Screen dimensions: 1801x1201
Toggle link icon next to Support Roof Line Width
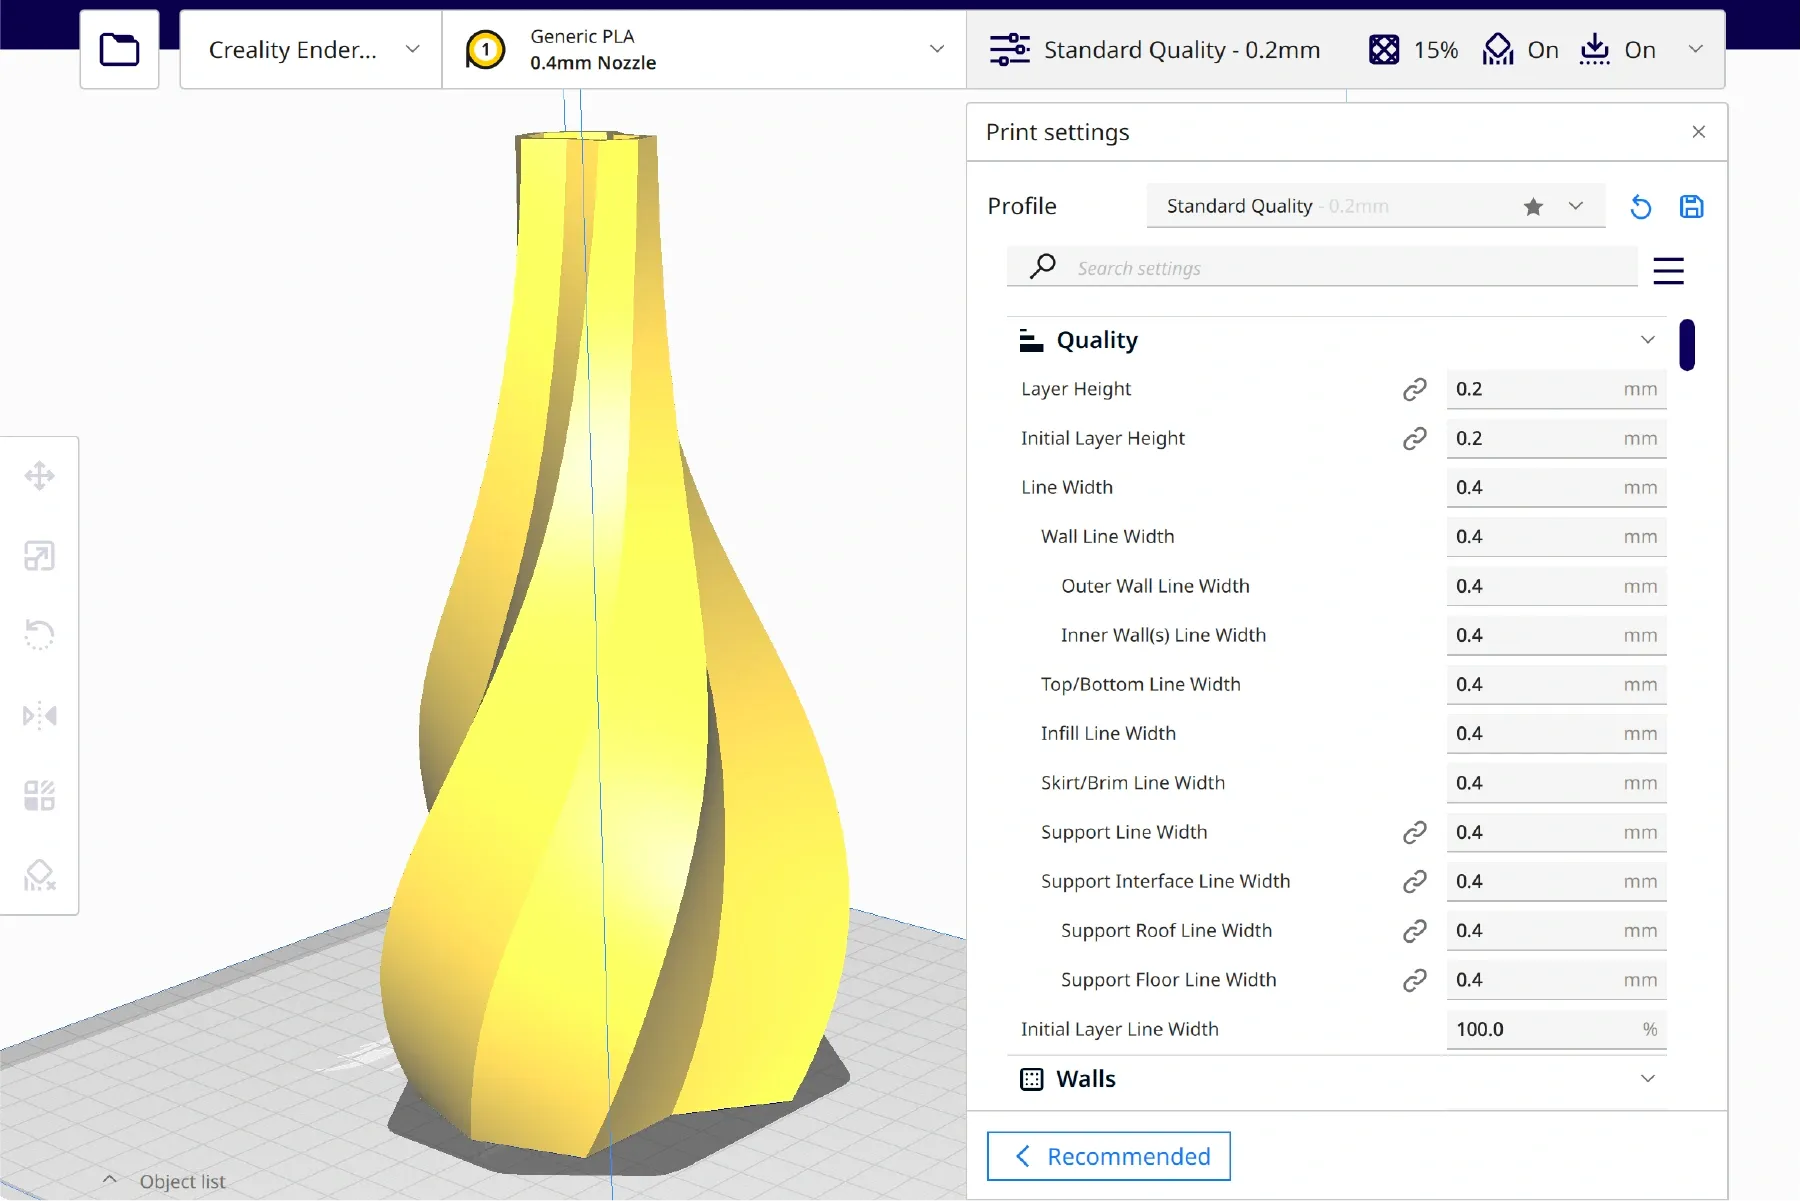tap(1414, 931)
